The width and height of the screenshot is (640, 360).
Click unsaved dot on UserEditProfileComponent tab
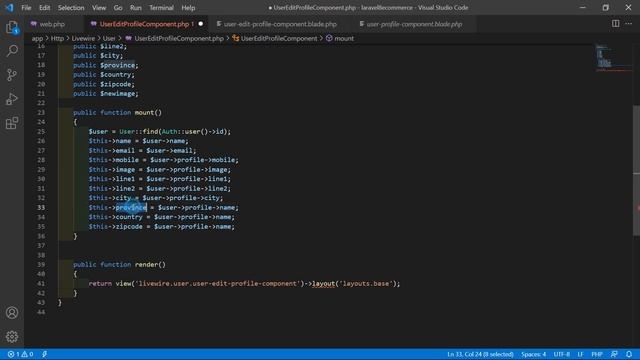click(200, 24)
